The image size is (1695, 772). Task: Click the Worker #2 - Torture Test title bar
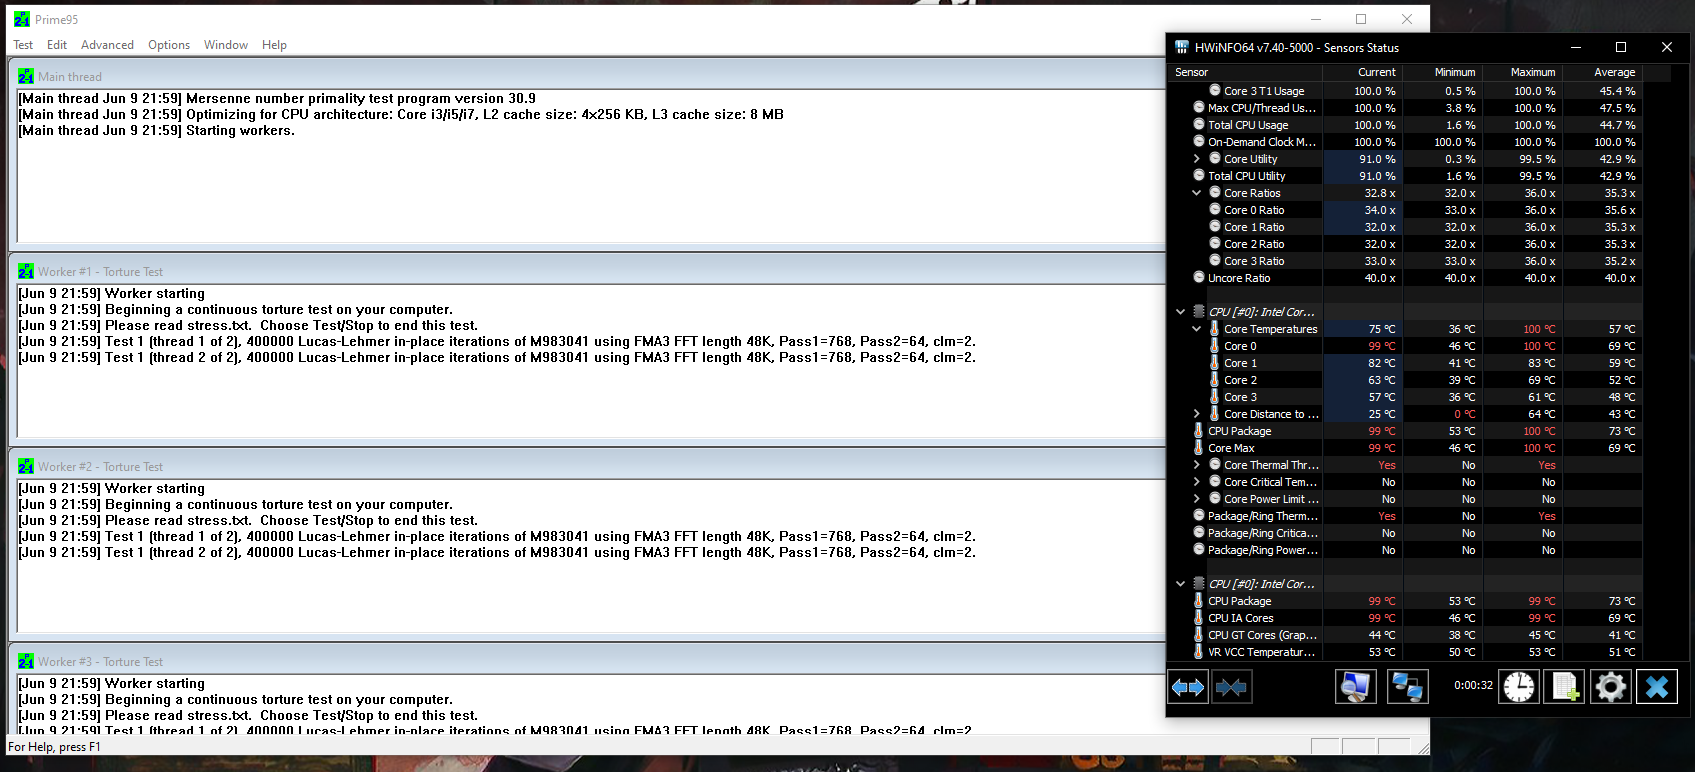point(587,466)
